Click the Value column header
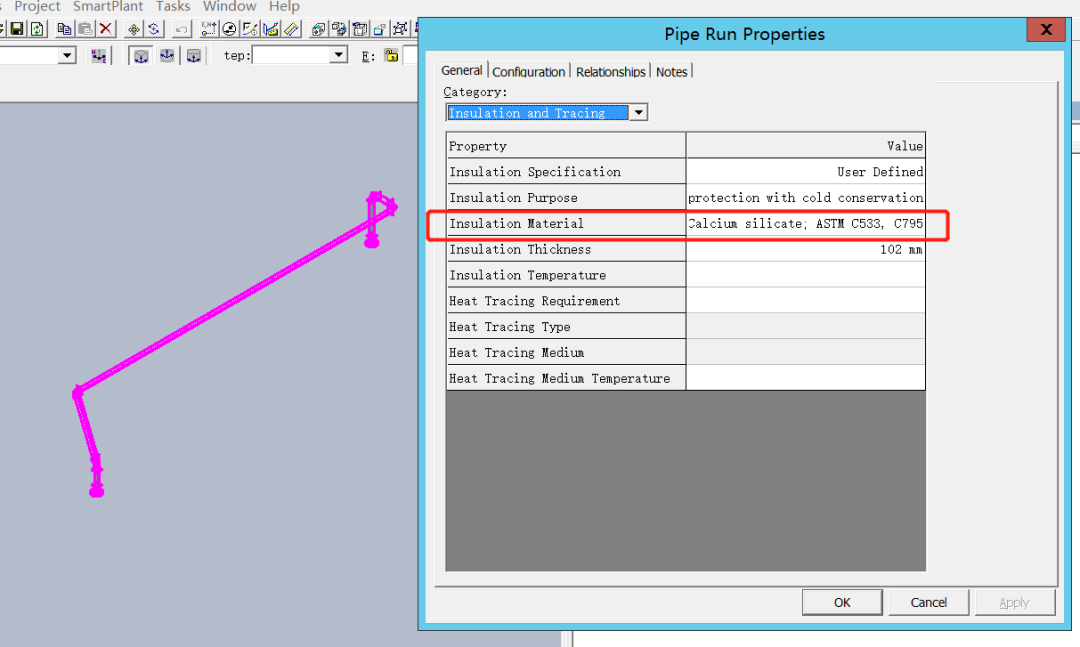 tap(805, 145)
